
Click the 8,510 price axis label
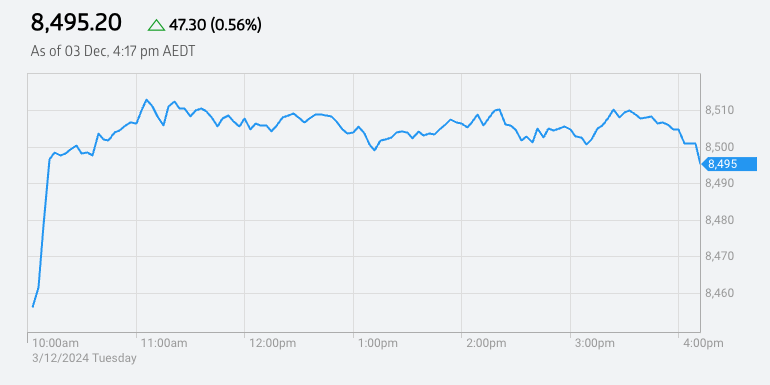719,110
